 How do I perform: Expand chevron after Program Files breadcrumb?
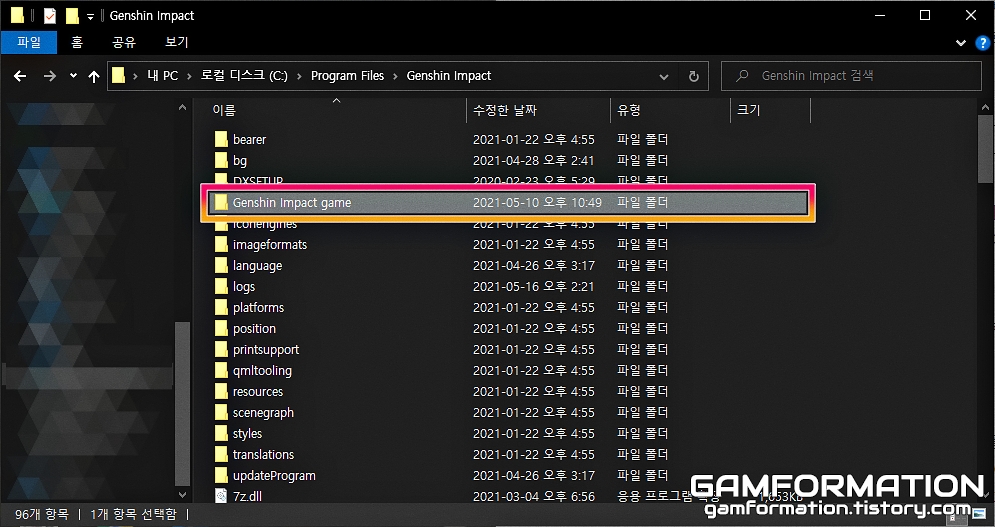(395, 76)
